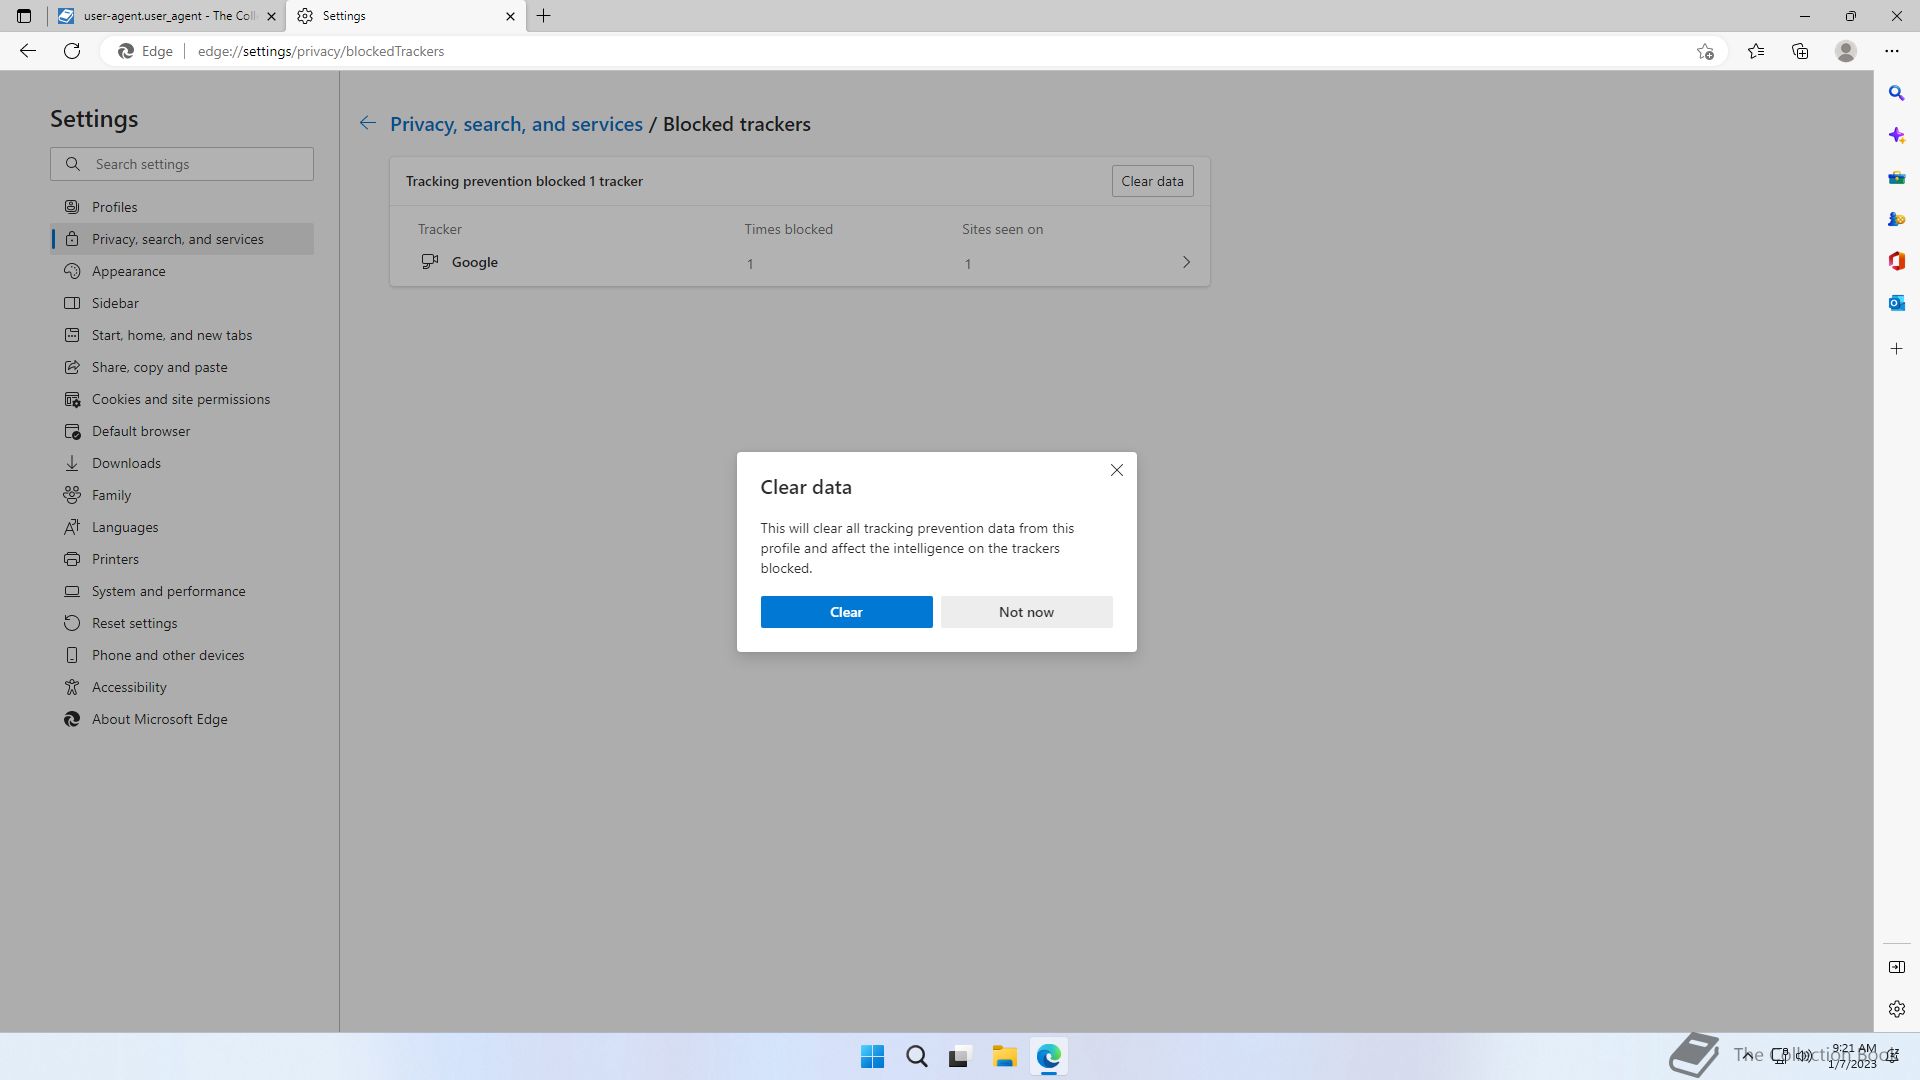Close the Clear data dialog with X

pos(1116,470)
